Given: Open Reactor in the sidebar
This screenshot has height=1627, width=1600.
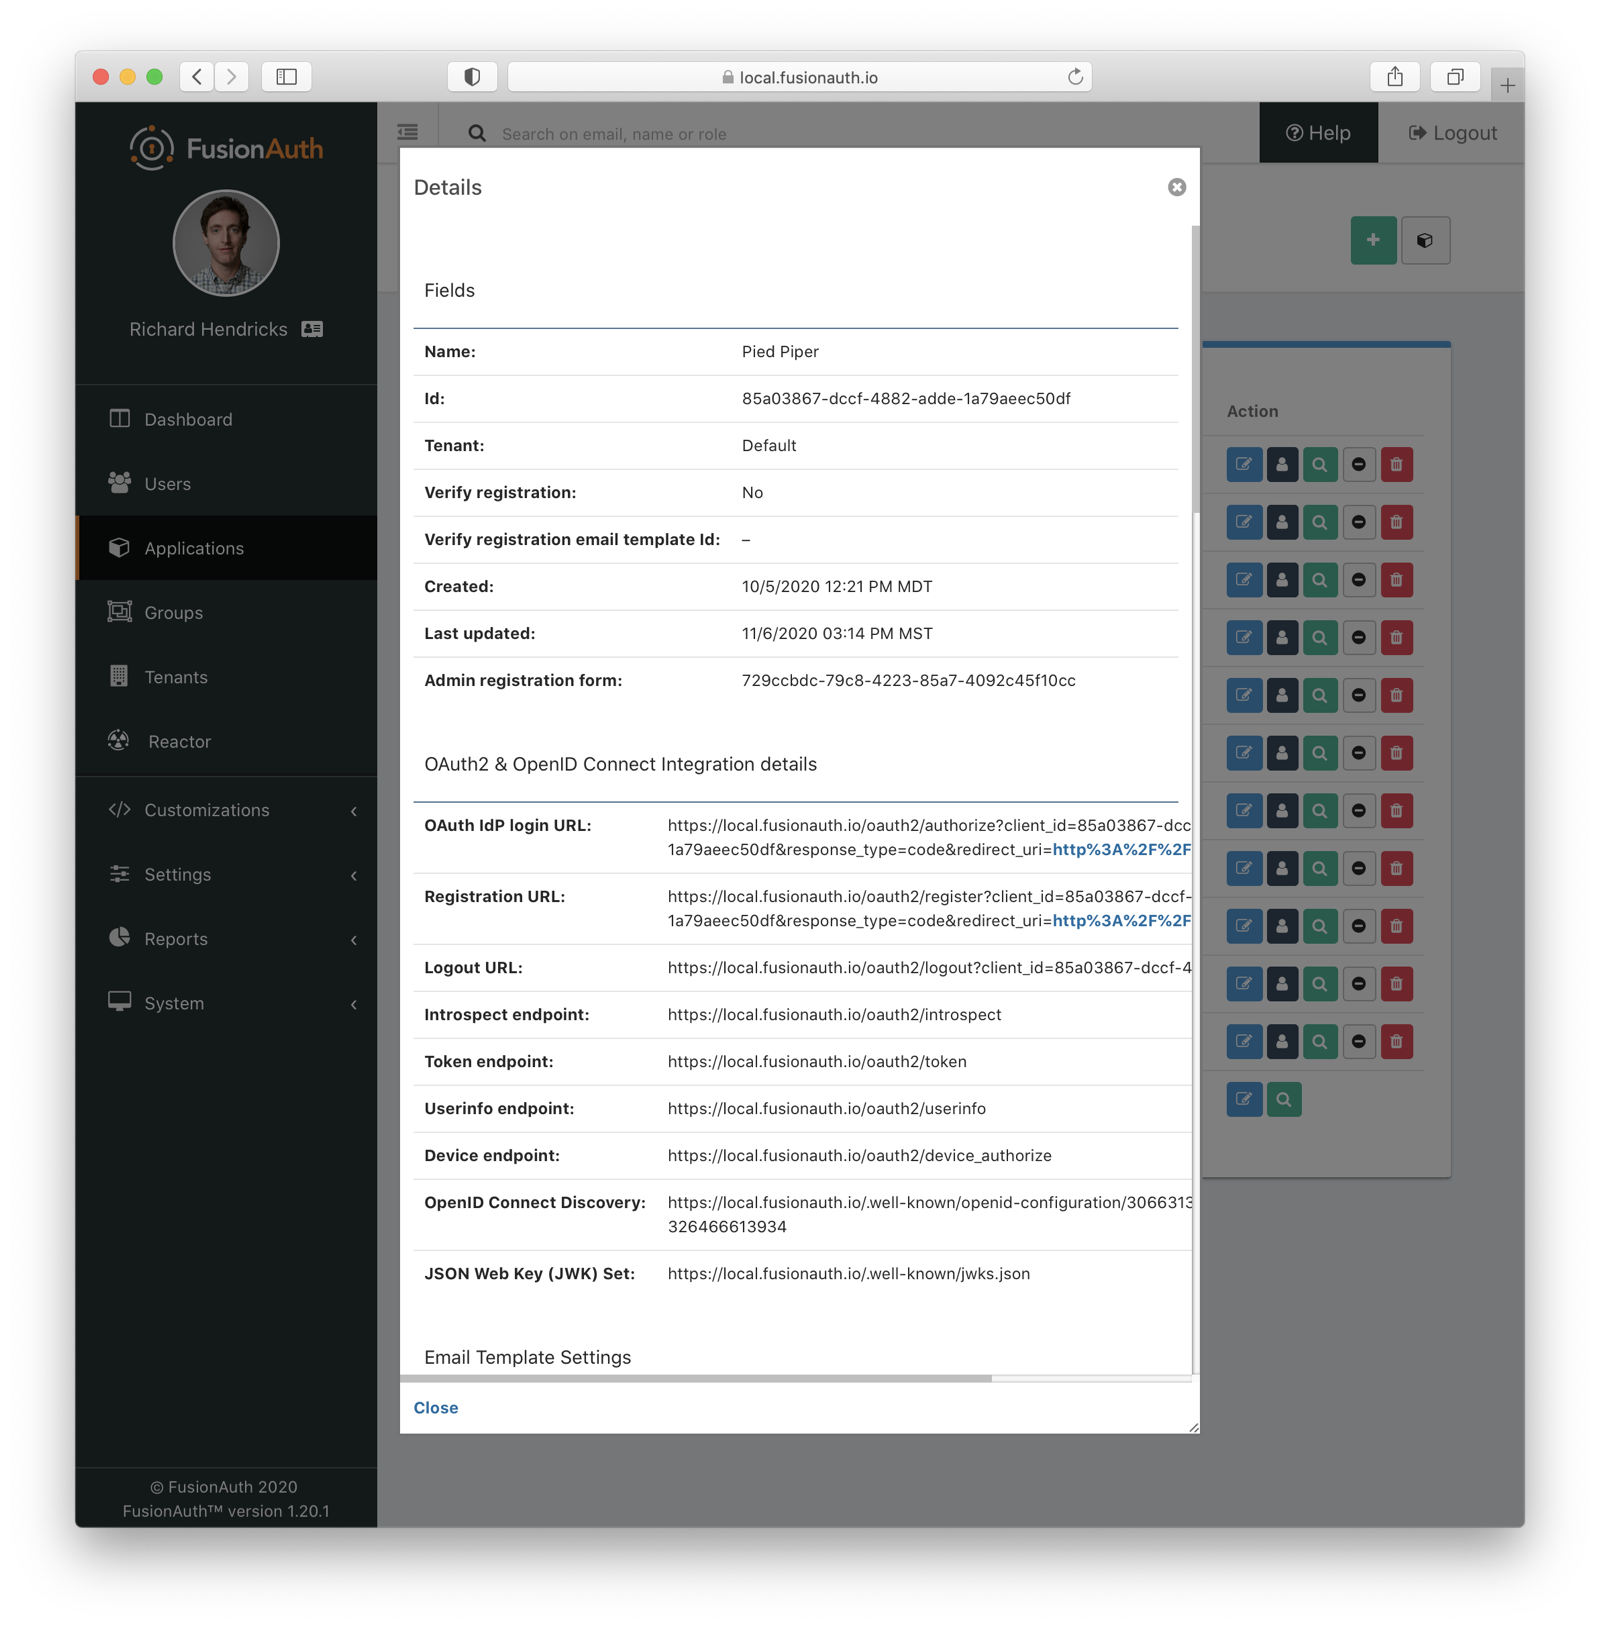Looking at the screenshot, I should coord(227,742).
